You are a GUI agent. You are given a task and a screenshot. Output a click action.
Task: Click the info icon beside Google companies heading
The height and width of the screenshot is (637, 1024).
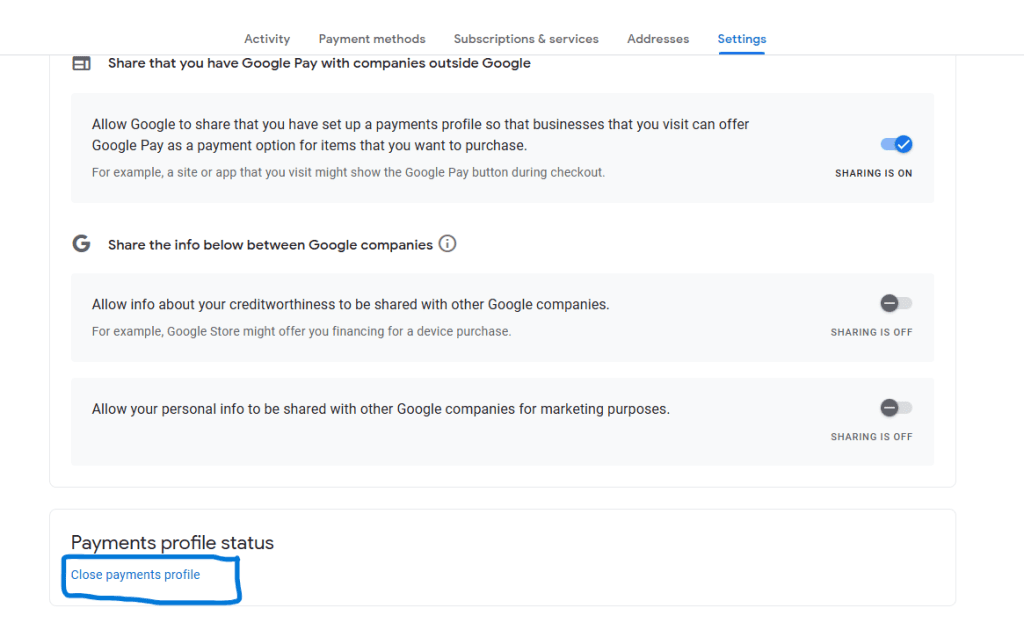pos(448,244)
